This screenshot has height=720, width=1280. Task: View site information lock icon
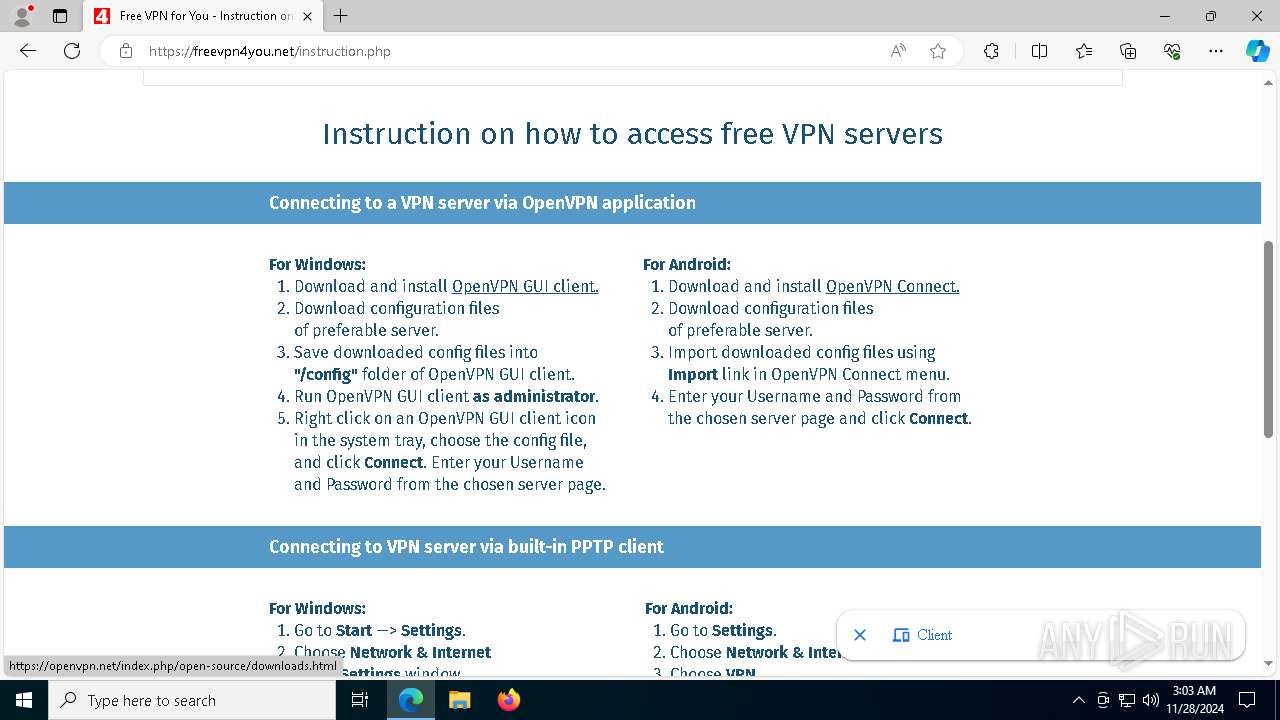(125, 51)
